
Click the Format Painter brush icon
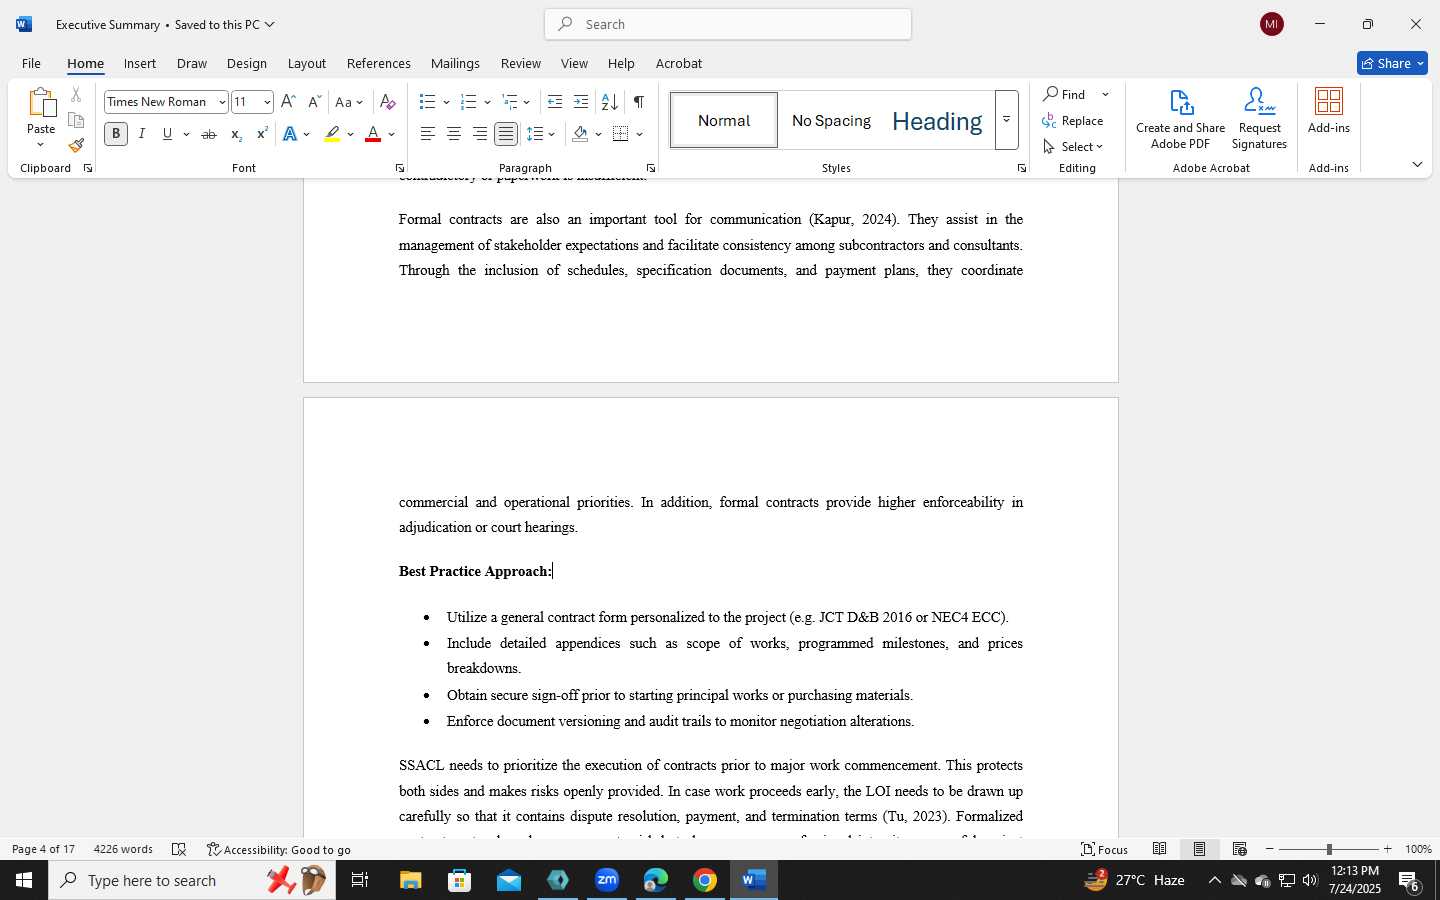coord(76,145)
